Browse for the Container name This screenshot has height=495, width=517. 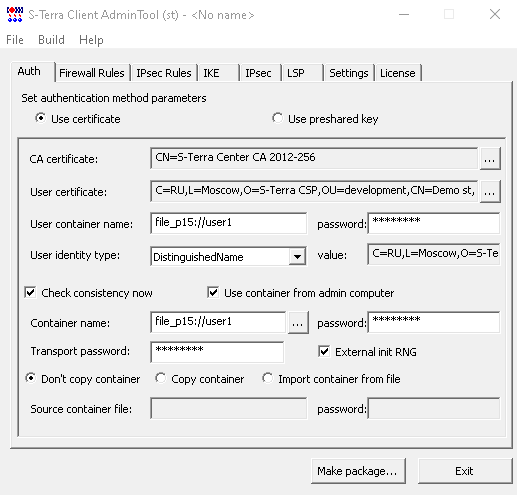click(298, 323)
